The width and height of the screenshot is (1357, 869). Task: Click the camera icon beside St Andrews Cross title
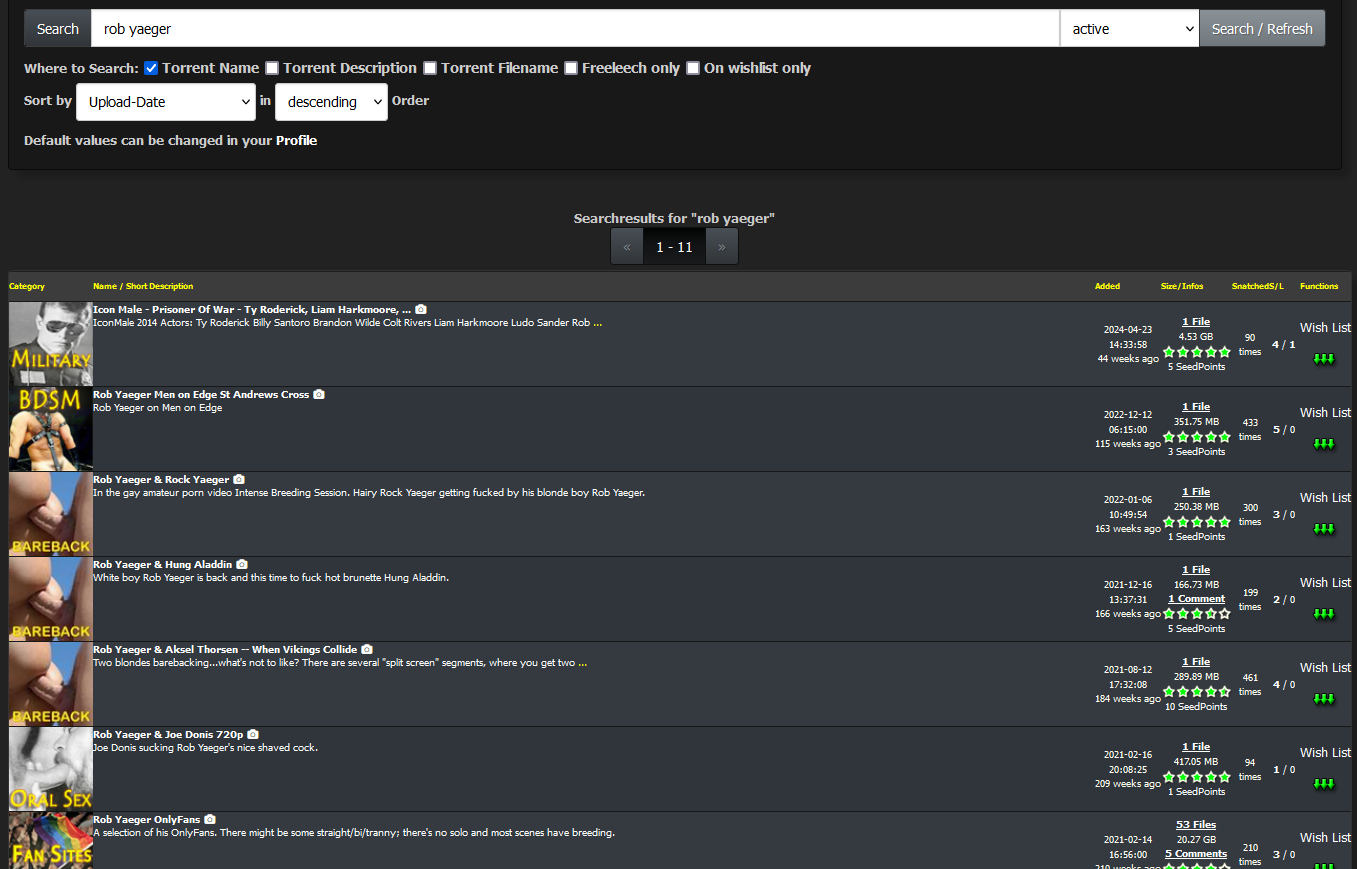pyautogui.click(x=319, y=395)
